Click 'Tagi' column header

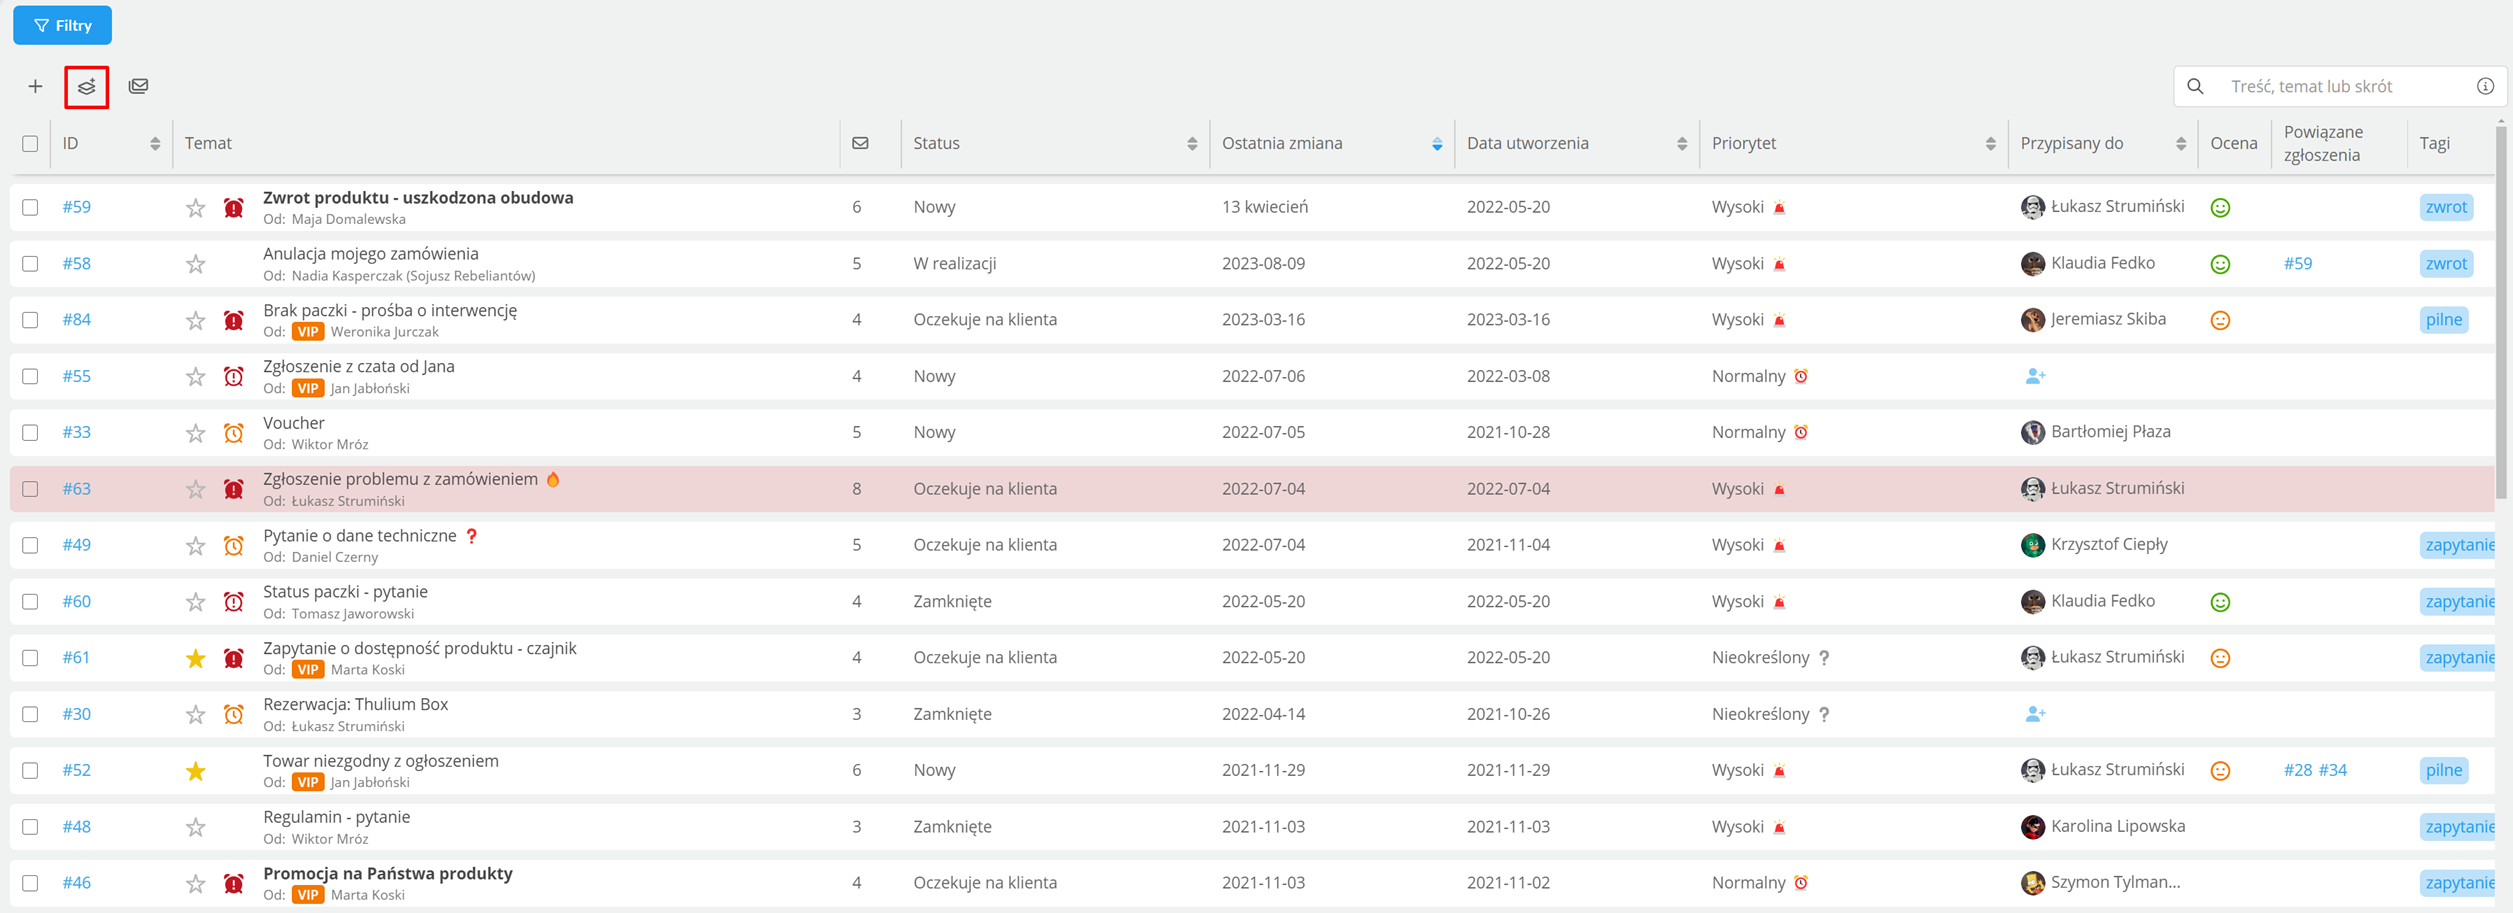pyautogui.click(x=2434, y=143)
